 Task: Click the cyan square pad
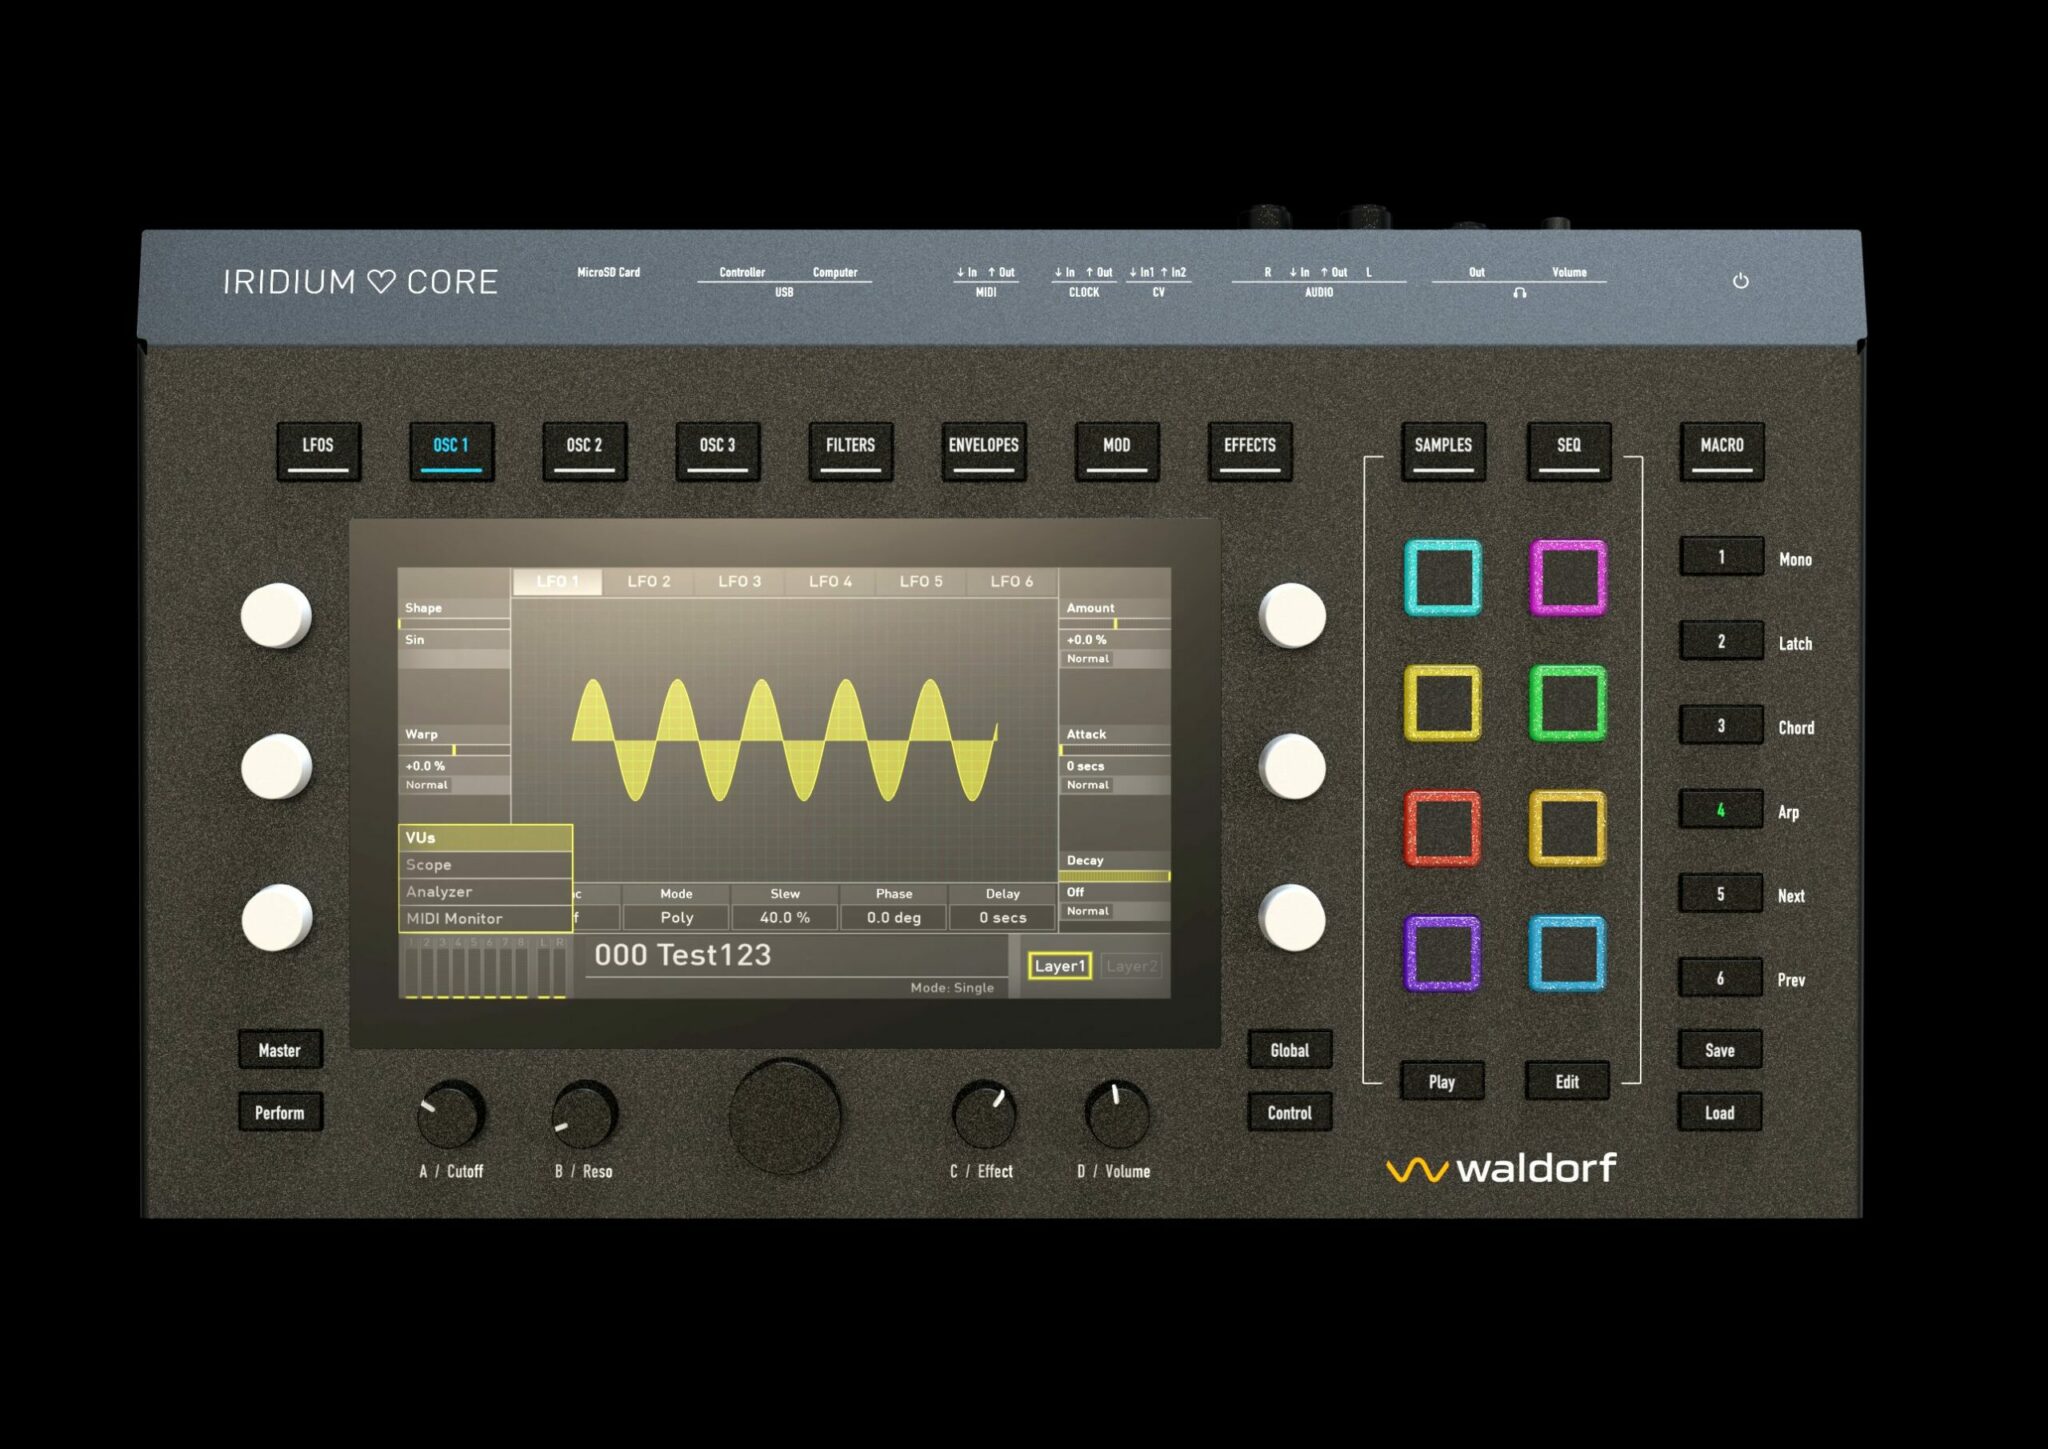1442,577
